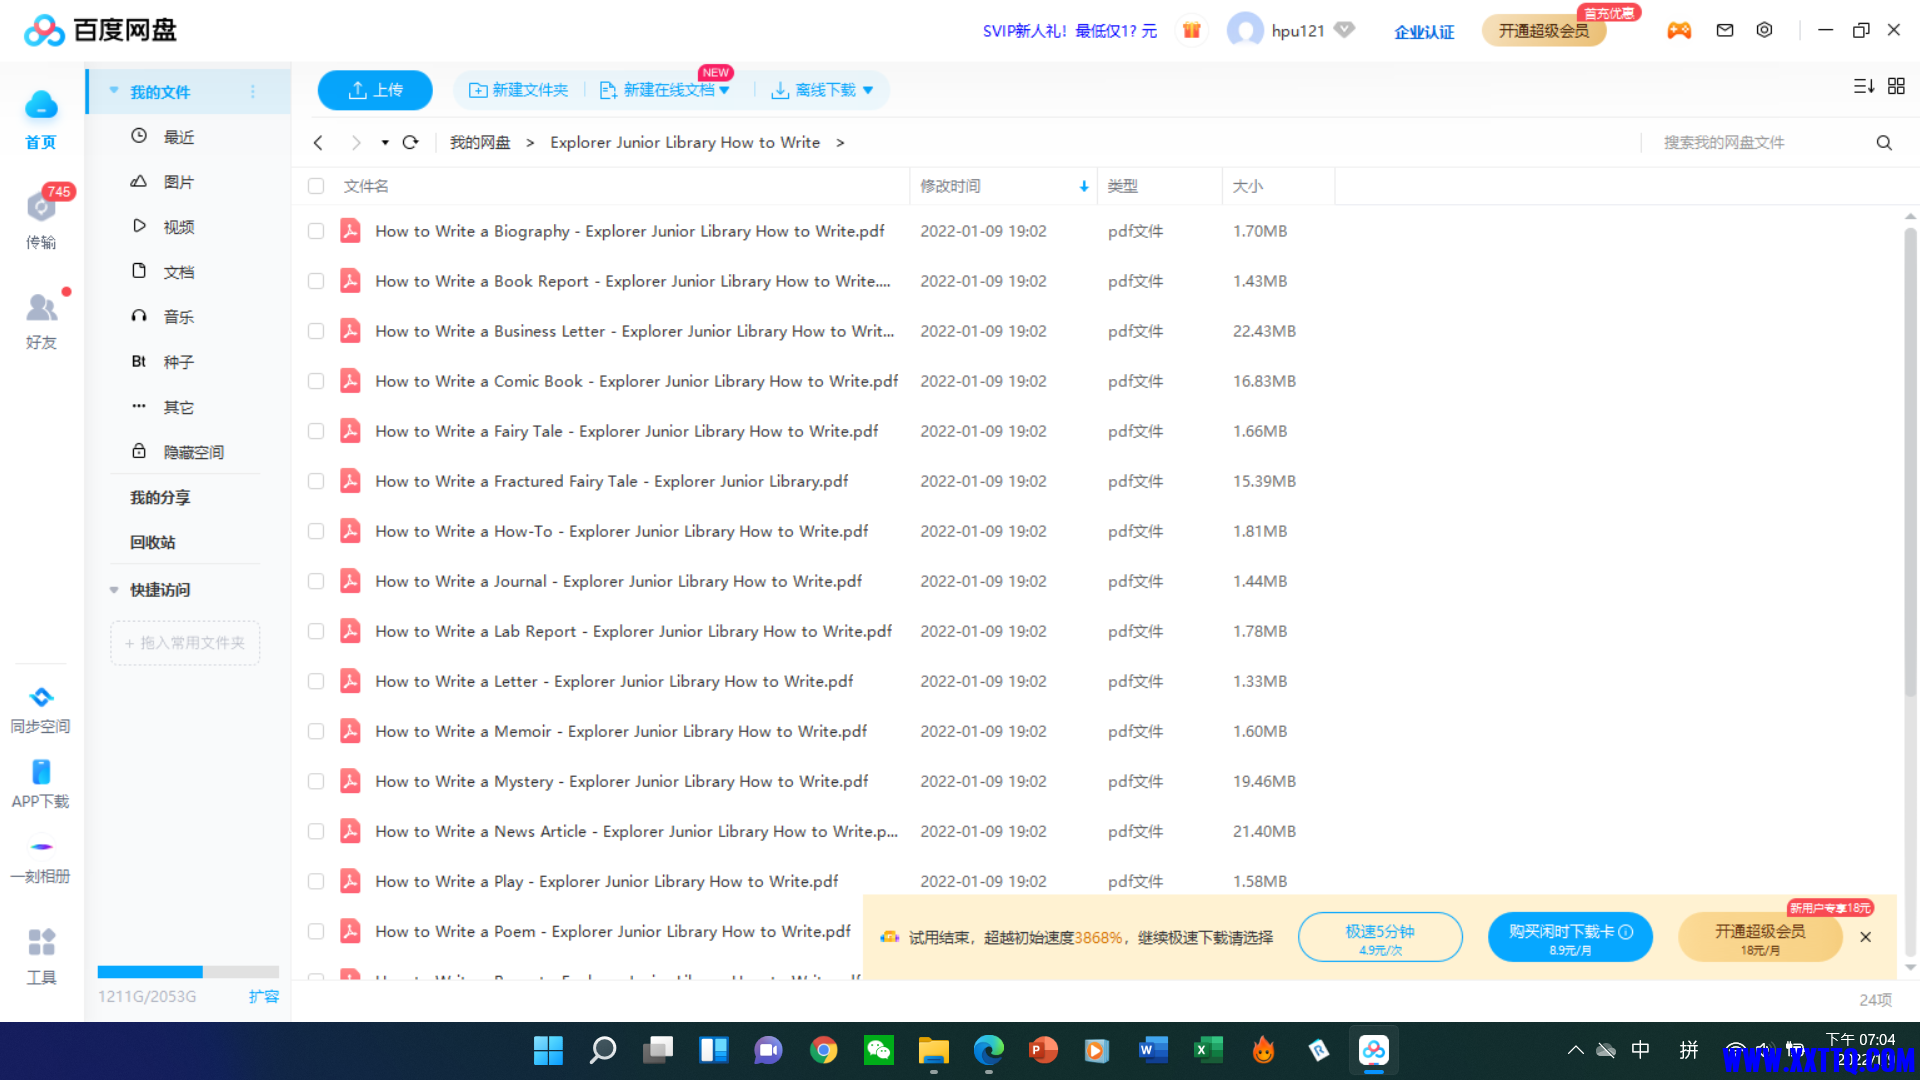Click the search magnifier icon

coord(1884,143)
